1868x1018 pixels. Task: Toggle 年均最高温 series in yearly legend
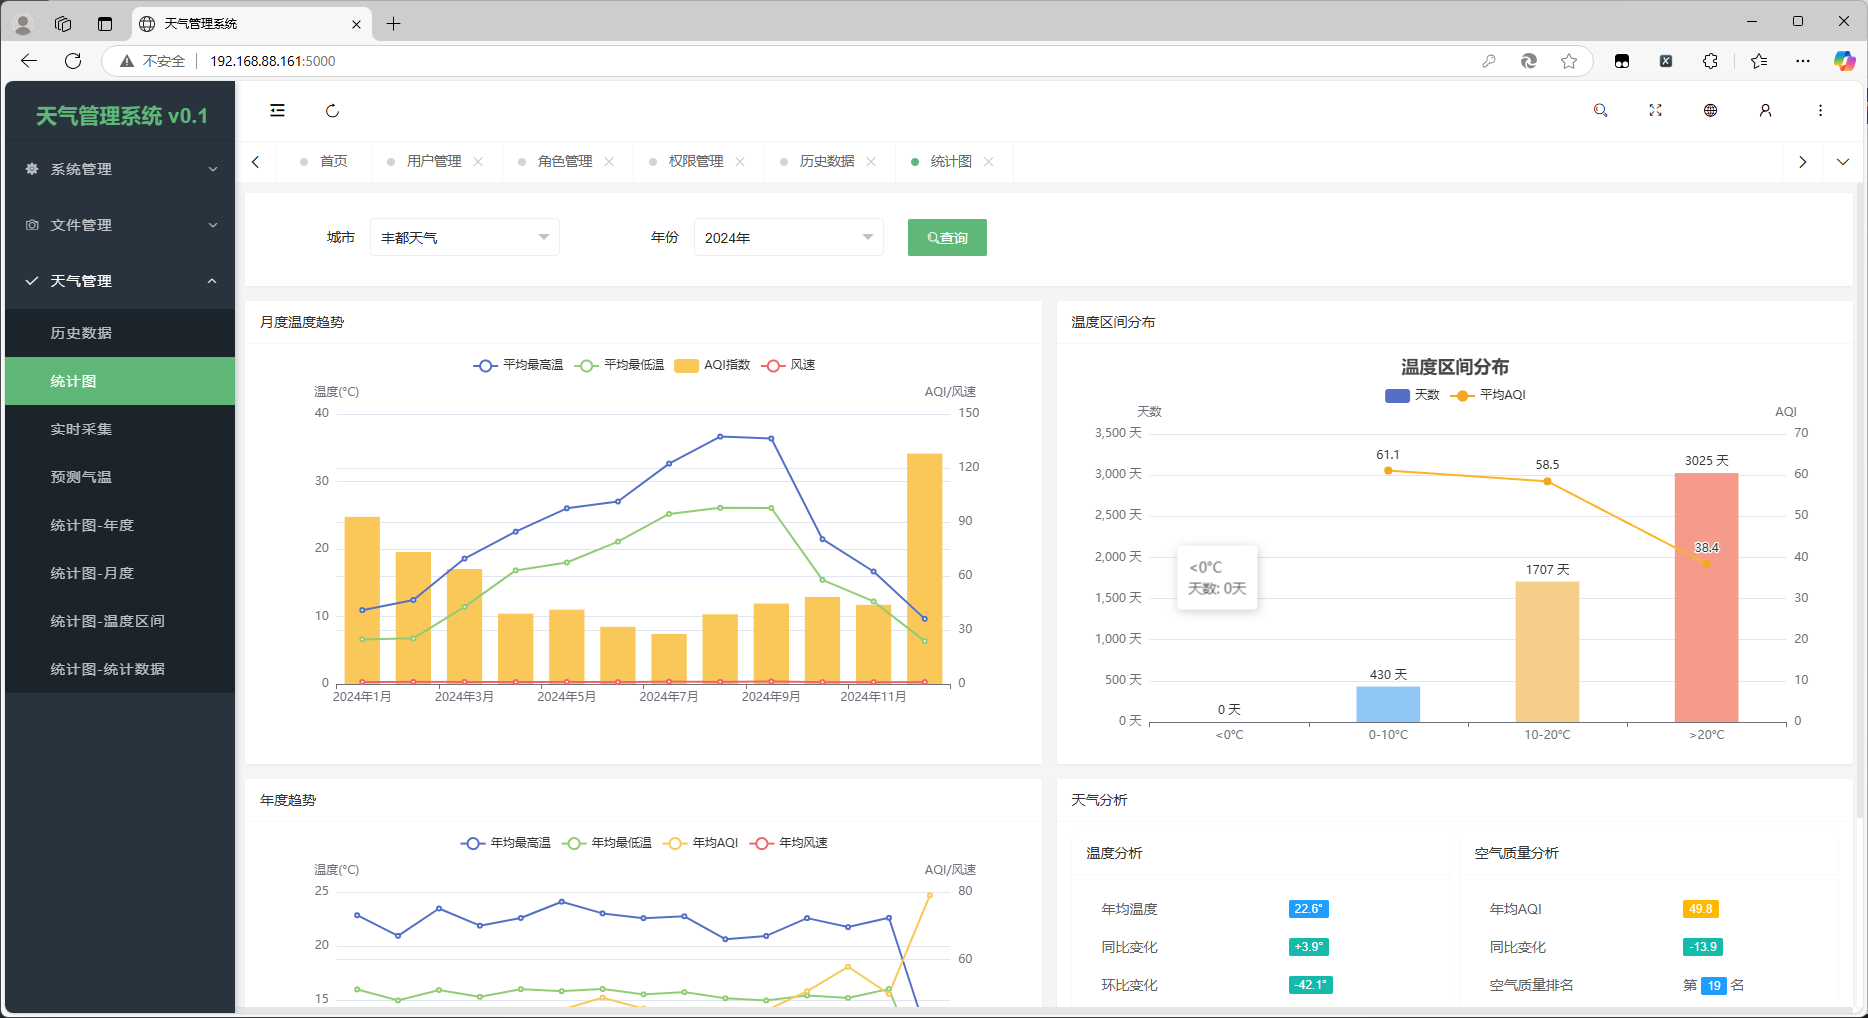point(506,843)
